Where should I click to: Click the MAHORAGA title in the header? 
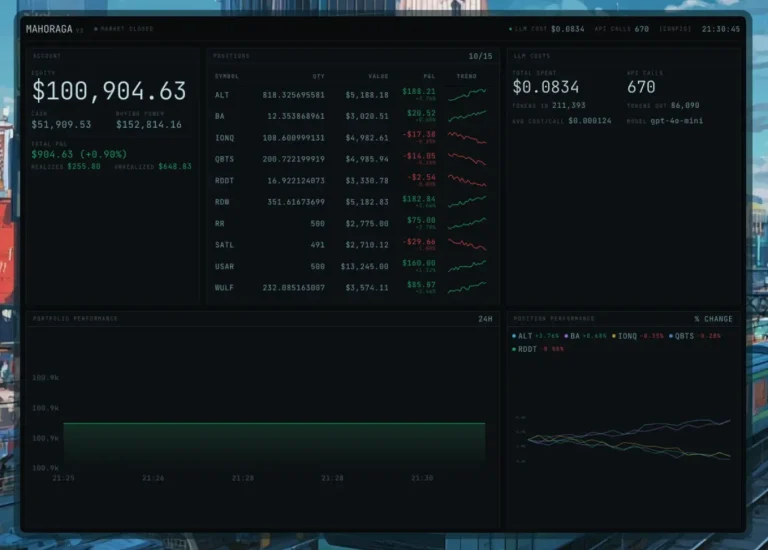point(50,29)
